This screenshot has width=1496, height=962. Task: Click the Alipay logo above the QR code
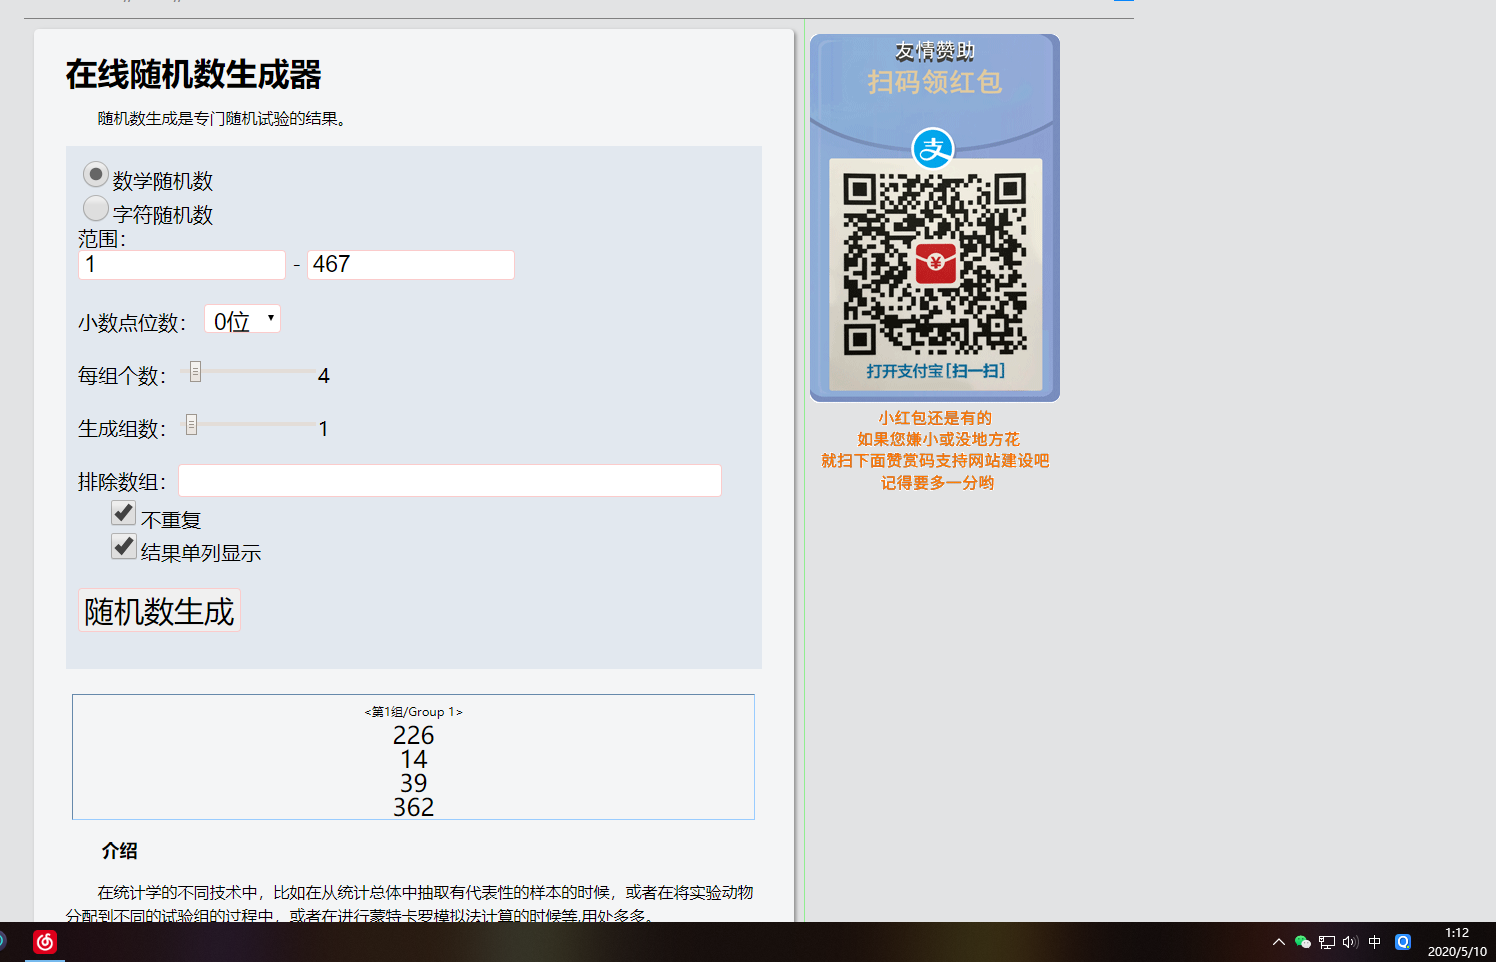[x=933, y=149]
